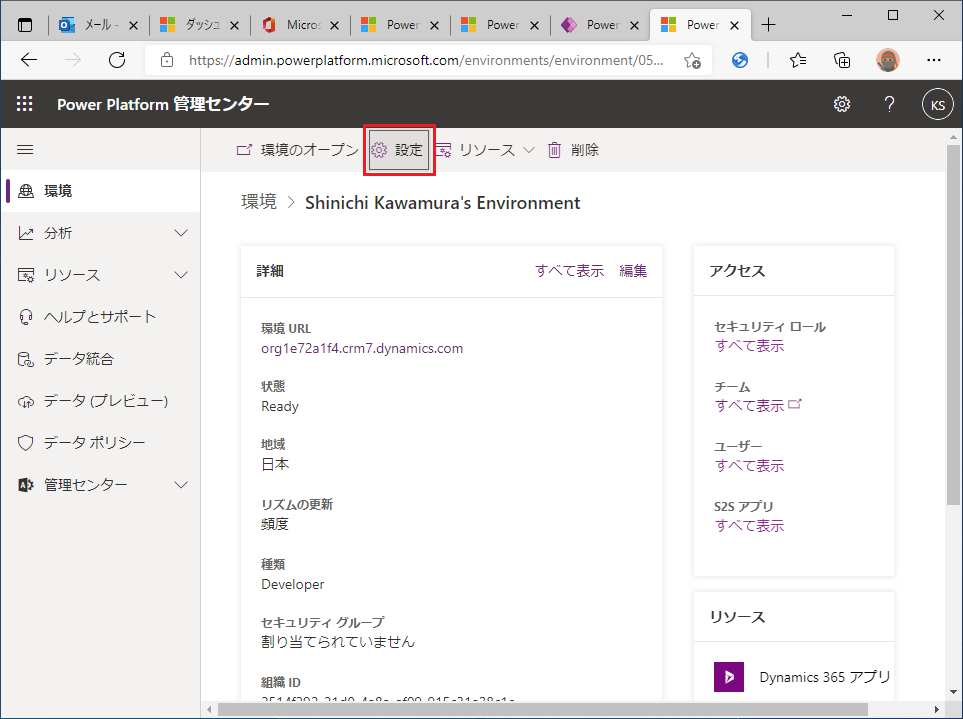
Task: Open the Dynamics 365 アプリ resource
Action: [x=801, y=677]
